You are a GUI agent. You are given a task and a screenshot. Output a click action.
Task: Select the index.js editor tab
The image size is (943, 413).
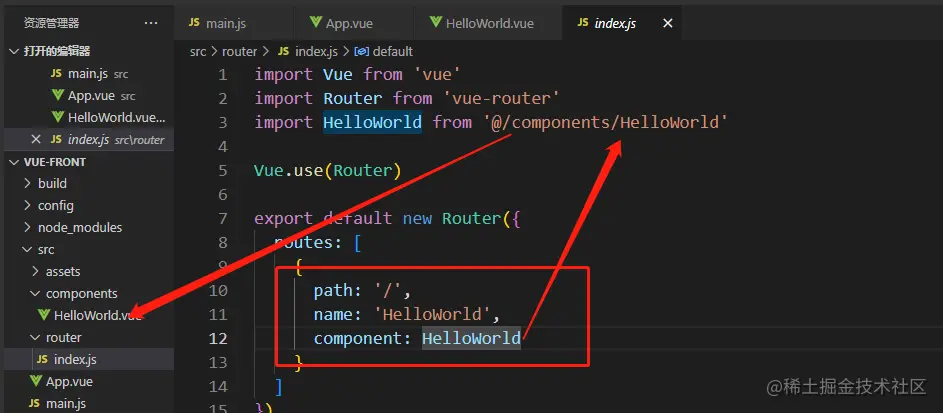point(622,23)
